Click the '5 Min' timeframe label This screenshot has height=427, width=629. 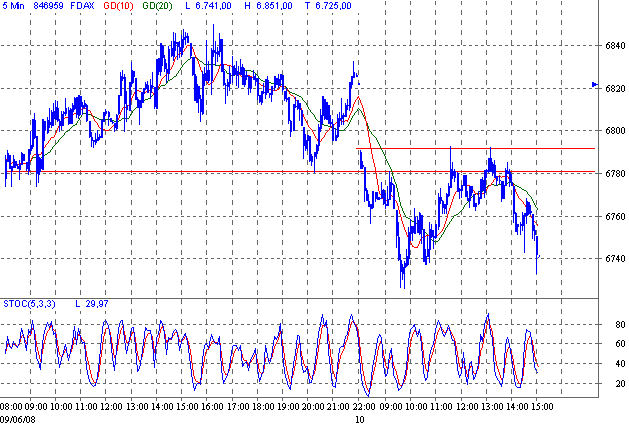tap(13, 6)
